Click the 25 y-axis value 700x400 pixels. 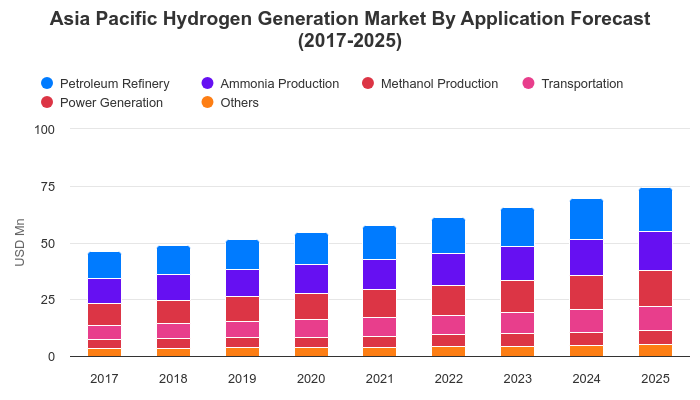[48, 300]
